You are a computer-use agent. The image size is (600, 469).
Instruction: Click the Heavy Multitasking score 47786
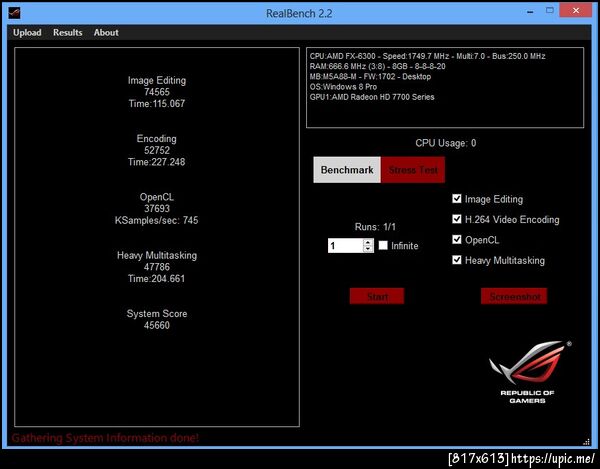(x=157, y=267)
